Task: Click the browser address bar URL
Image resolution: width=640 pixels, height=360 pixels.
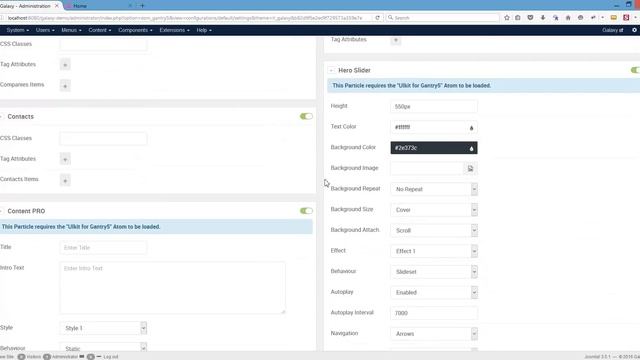Action: pos(186,18)
